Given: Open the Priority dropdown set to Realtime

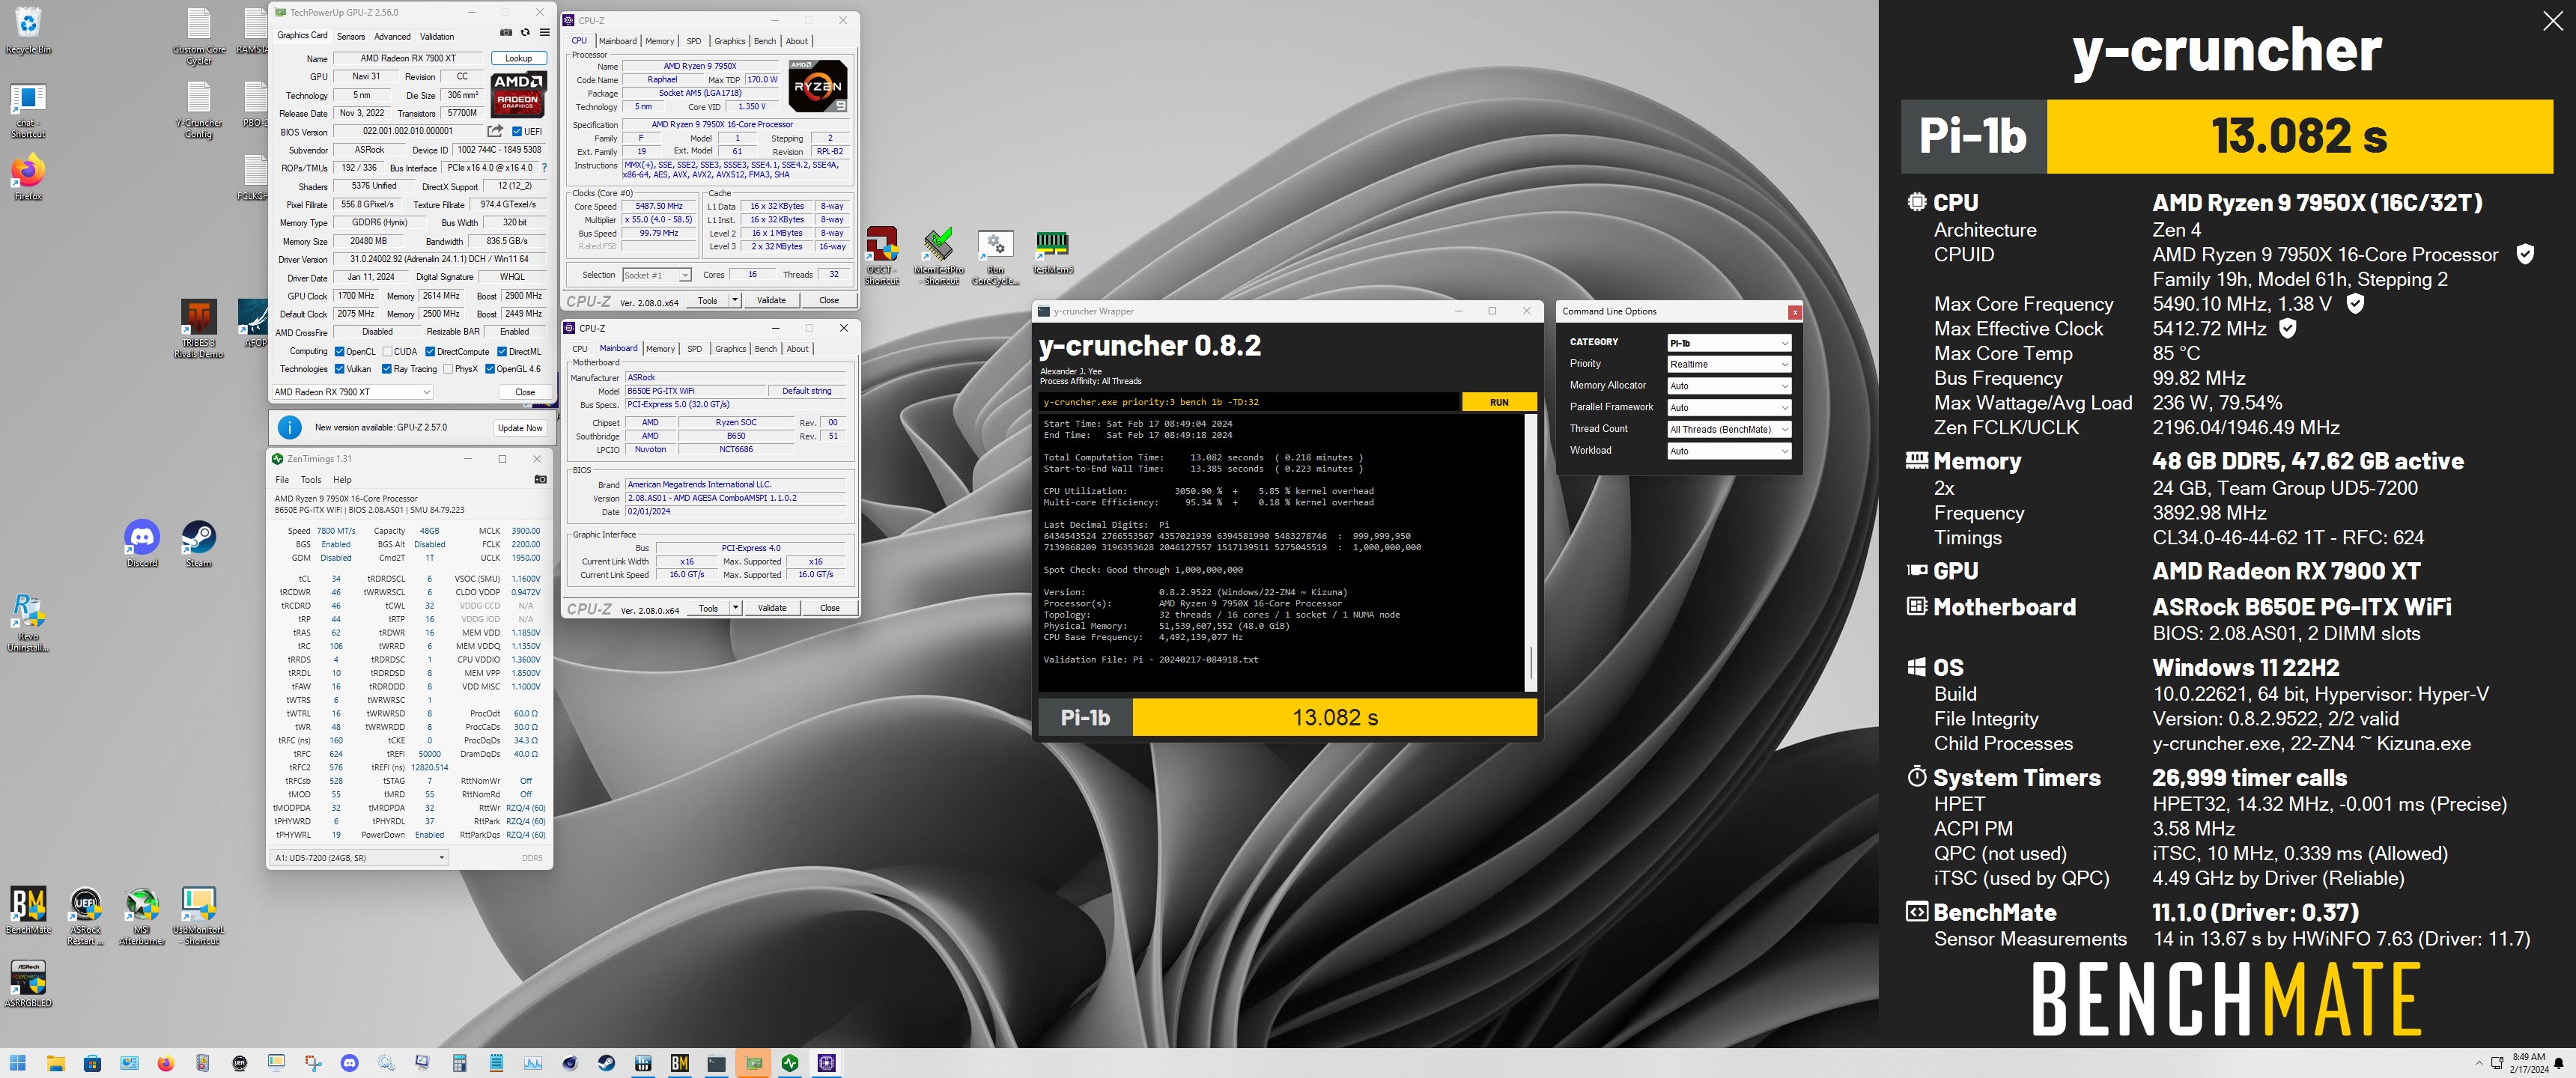Looking at the screenshot, I should coord(1728,364).
